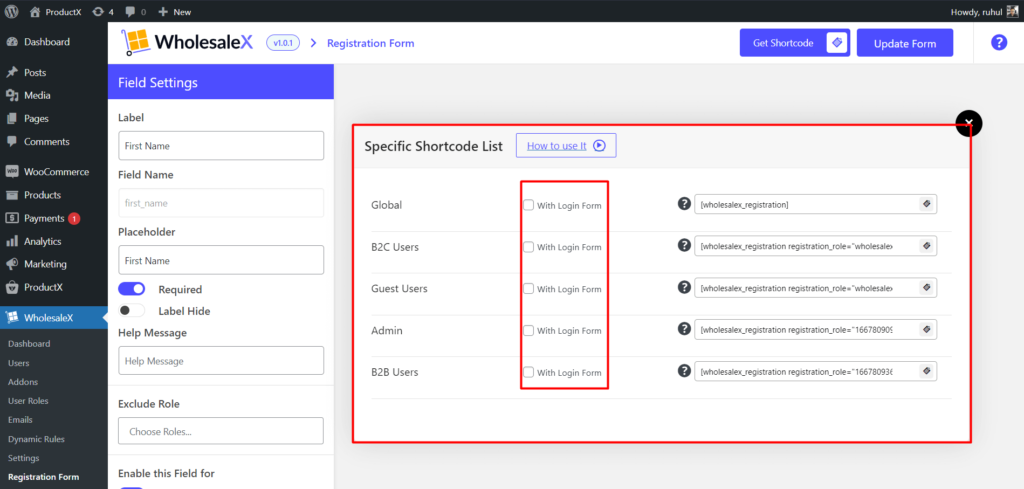Open the How to use It link
This screenshot has width=1024, height=489.
[x=566, y=146]
